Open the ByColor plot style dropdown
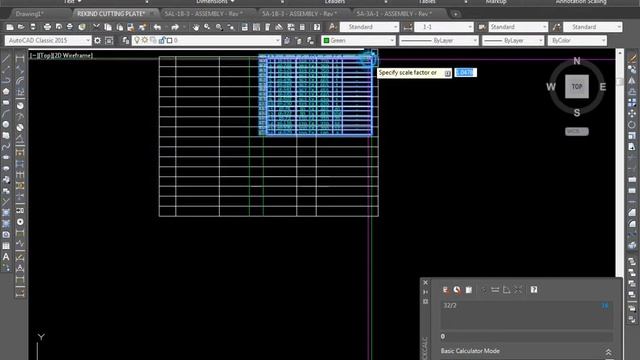 603,40
